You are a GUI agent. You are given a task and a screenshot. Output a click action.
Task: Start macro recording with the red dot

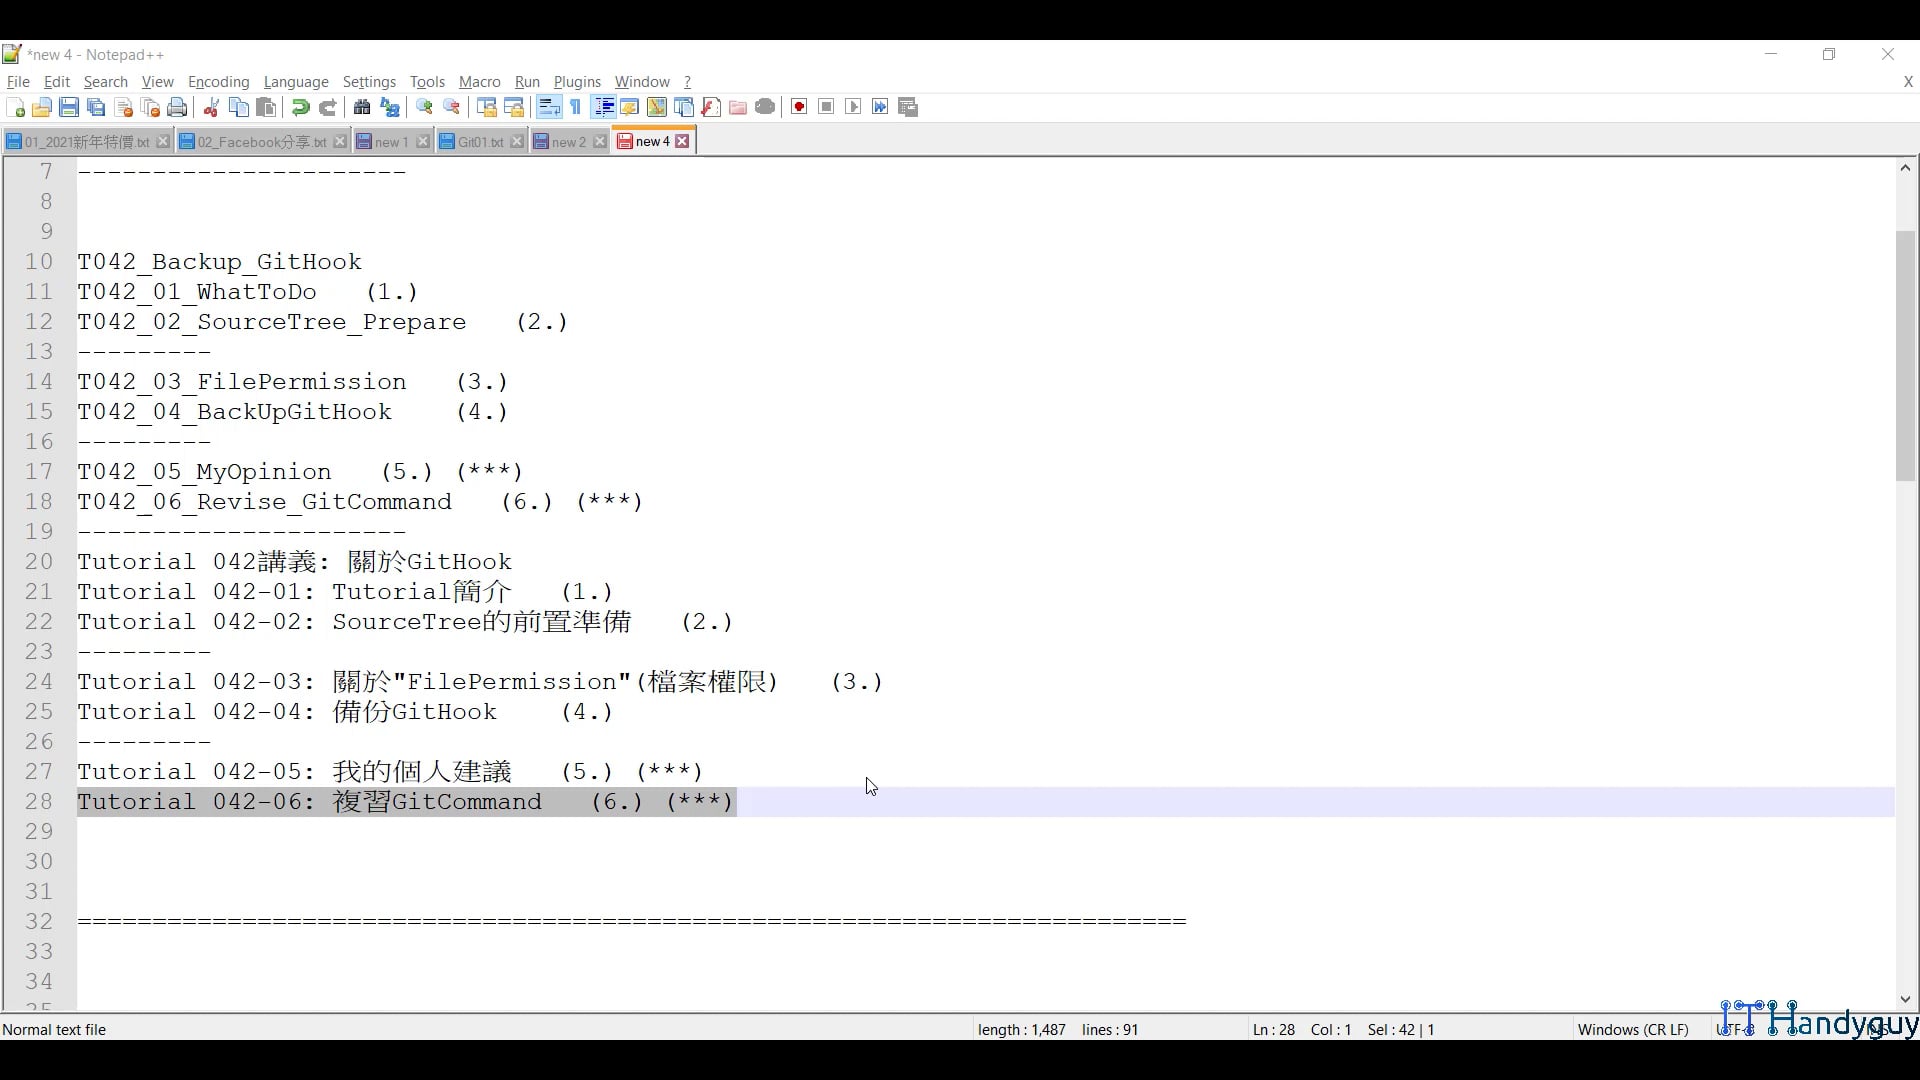(x=799, y=108)
